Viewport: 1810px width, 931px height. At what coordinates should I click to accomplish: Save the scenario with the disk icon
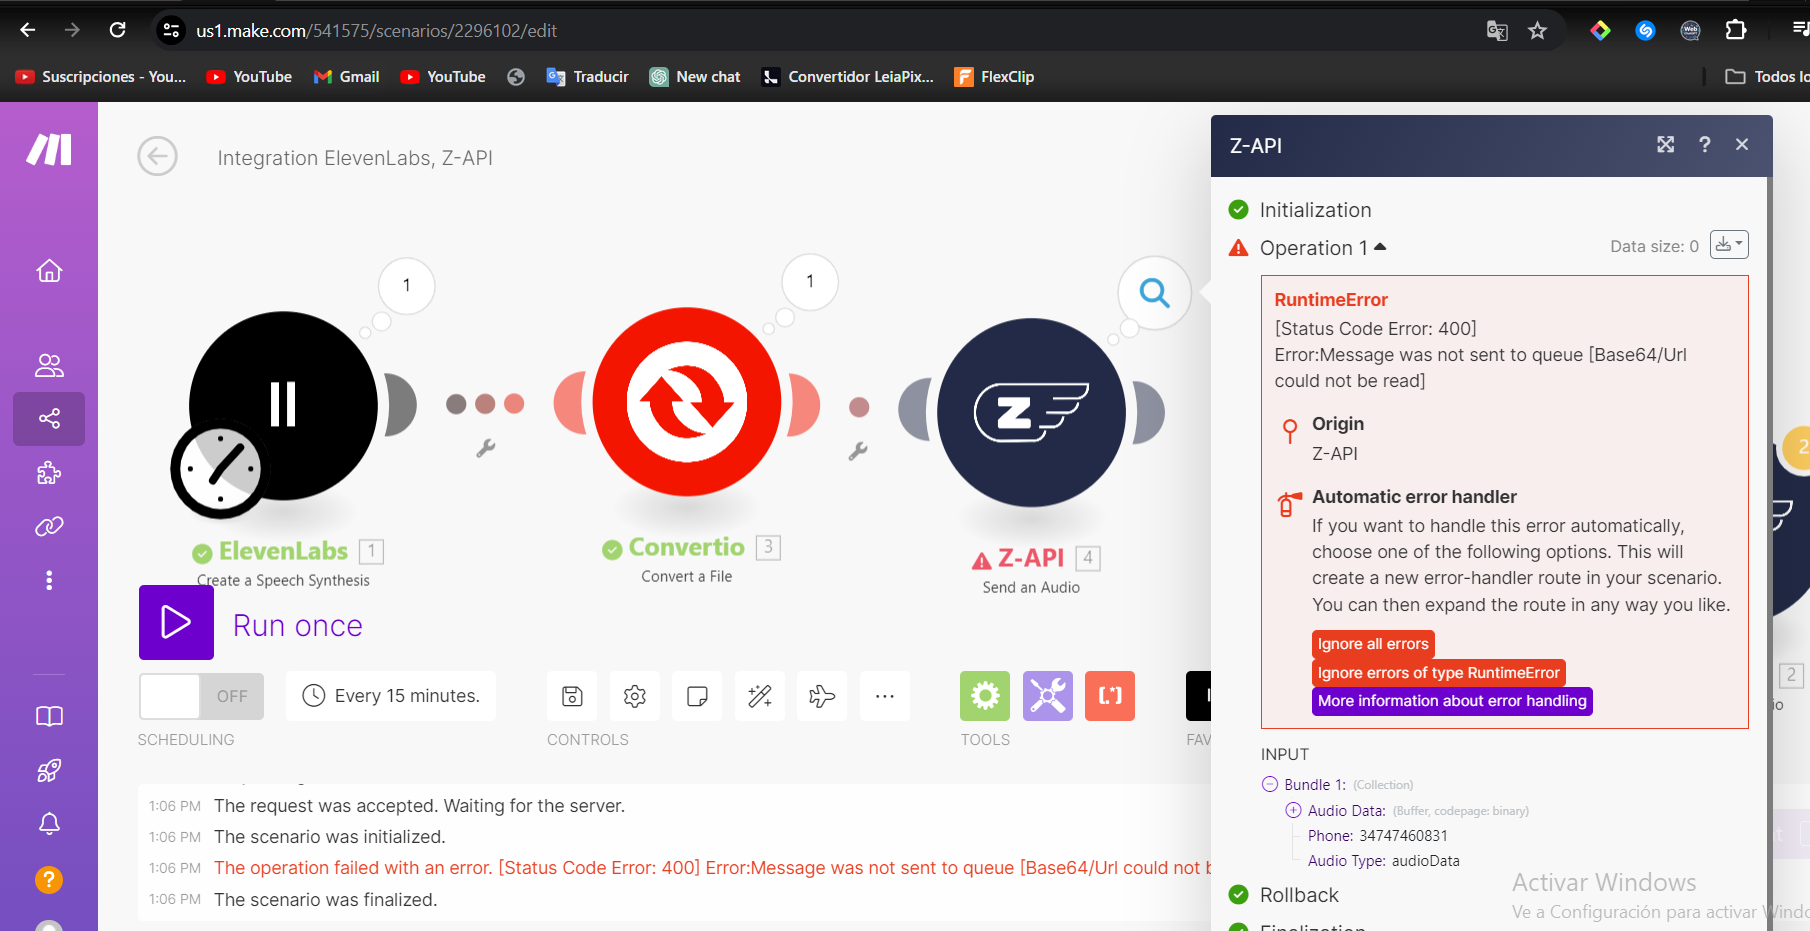[573, 696]
